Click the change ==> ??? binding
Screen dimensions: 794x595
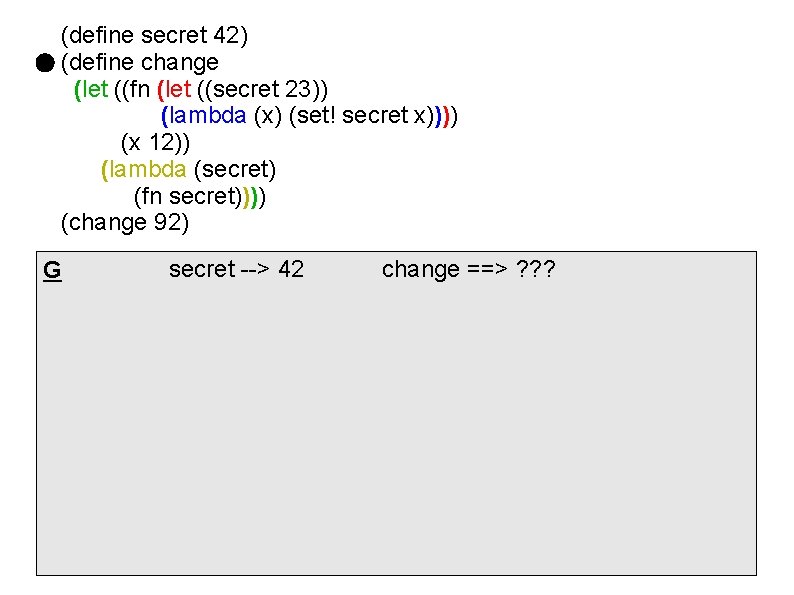468,270
